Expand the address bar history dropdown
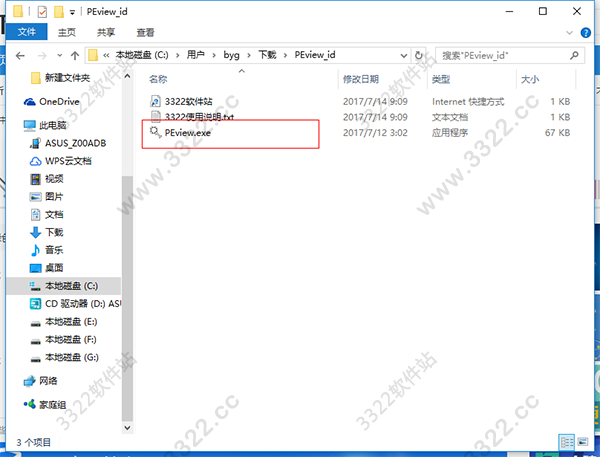This screenshot has width=600, height=457. coord(403,56)
